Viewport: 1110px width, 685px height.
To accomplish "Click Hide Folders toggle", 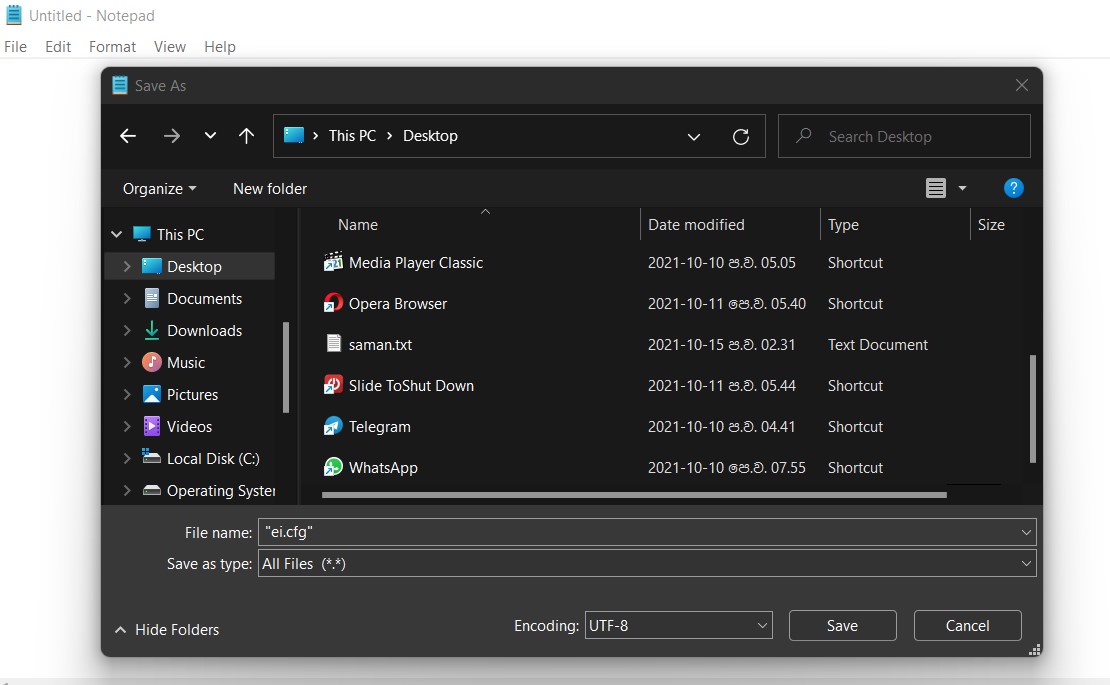I will (x=167, y=630).
